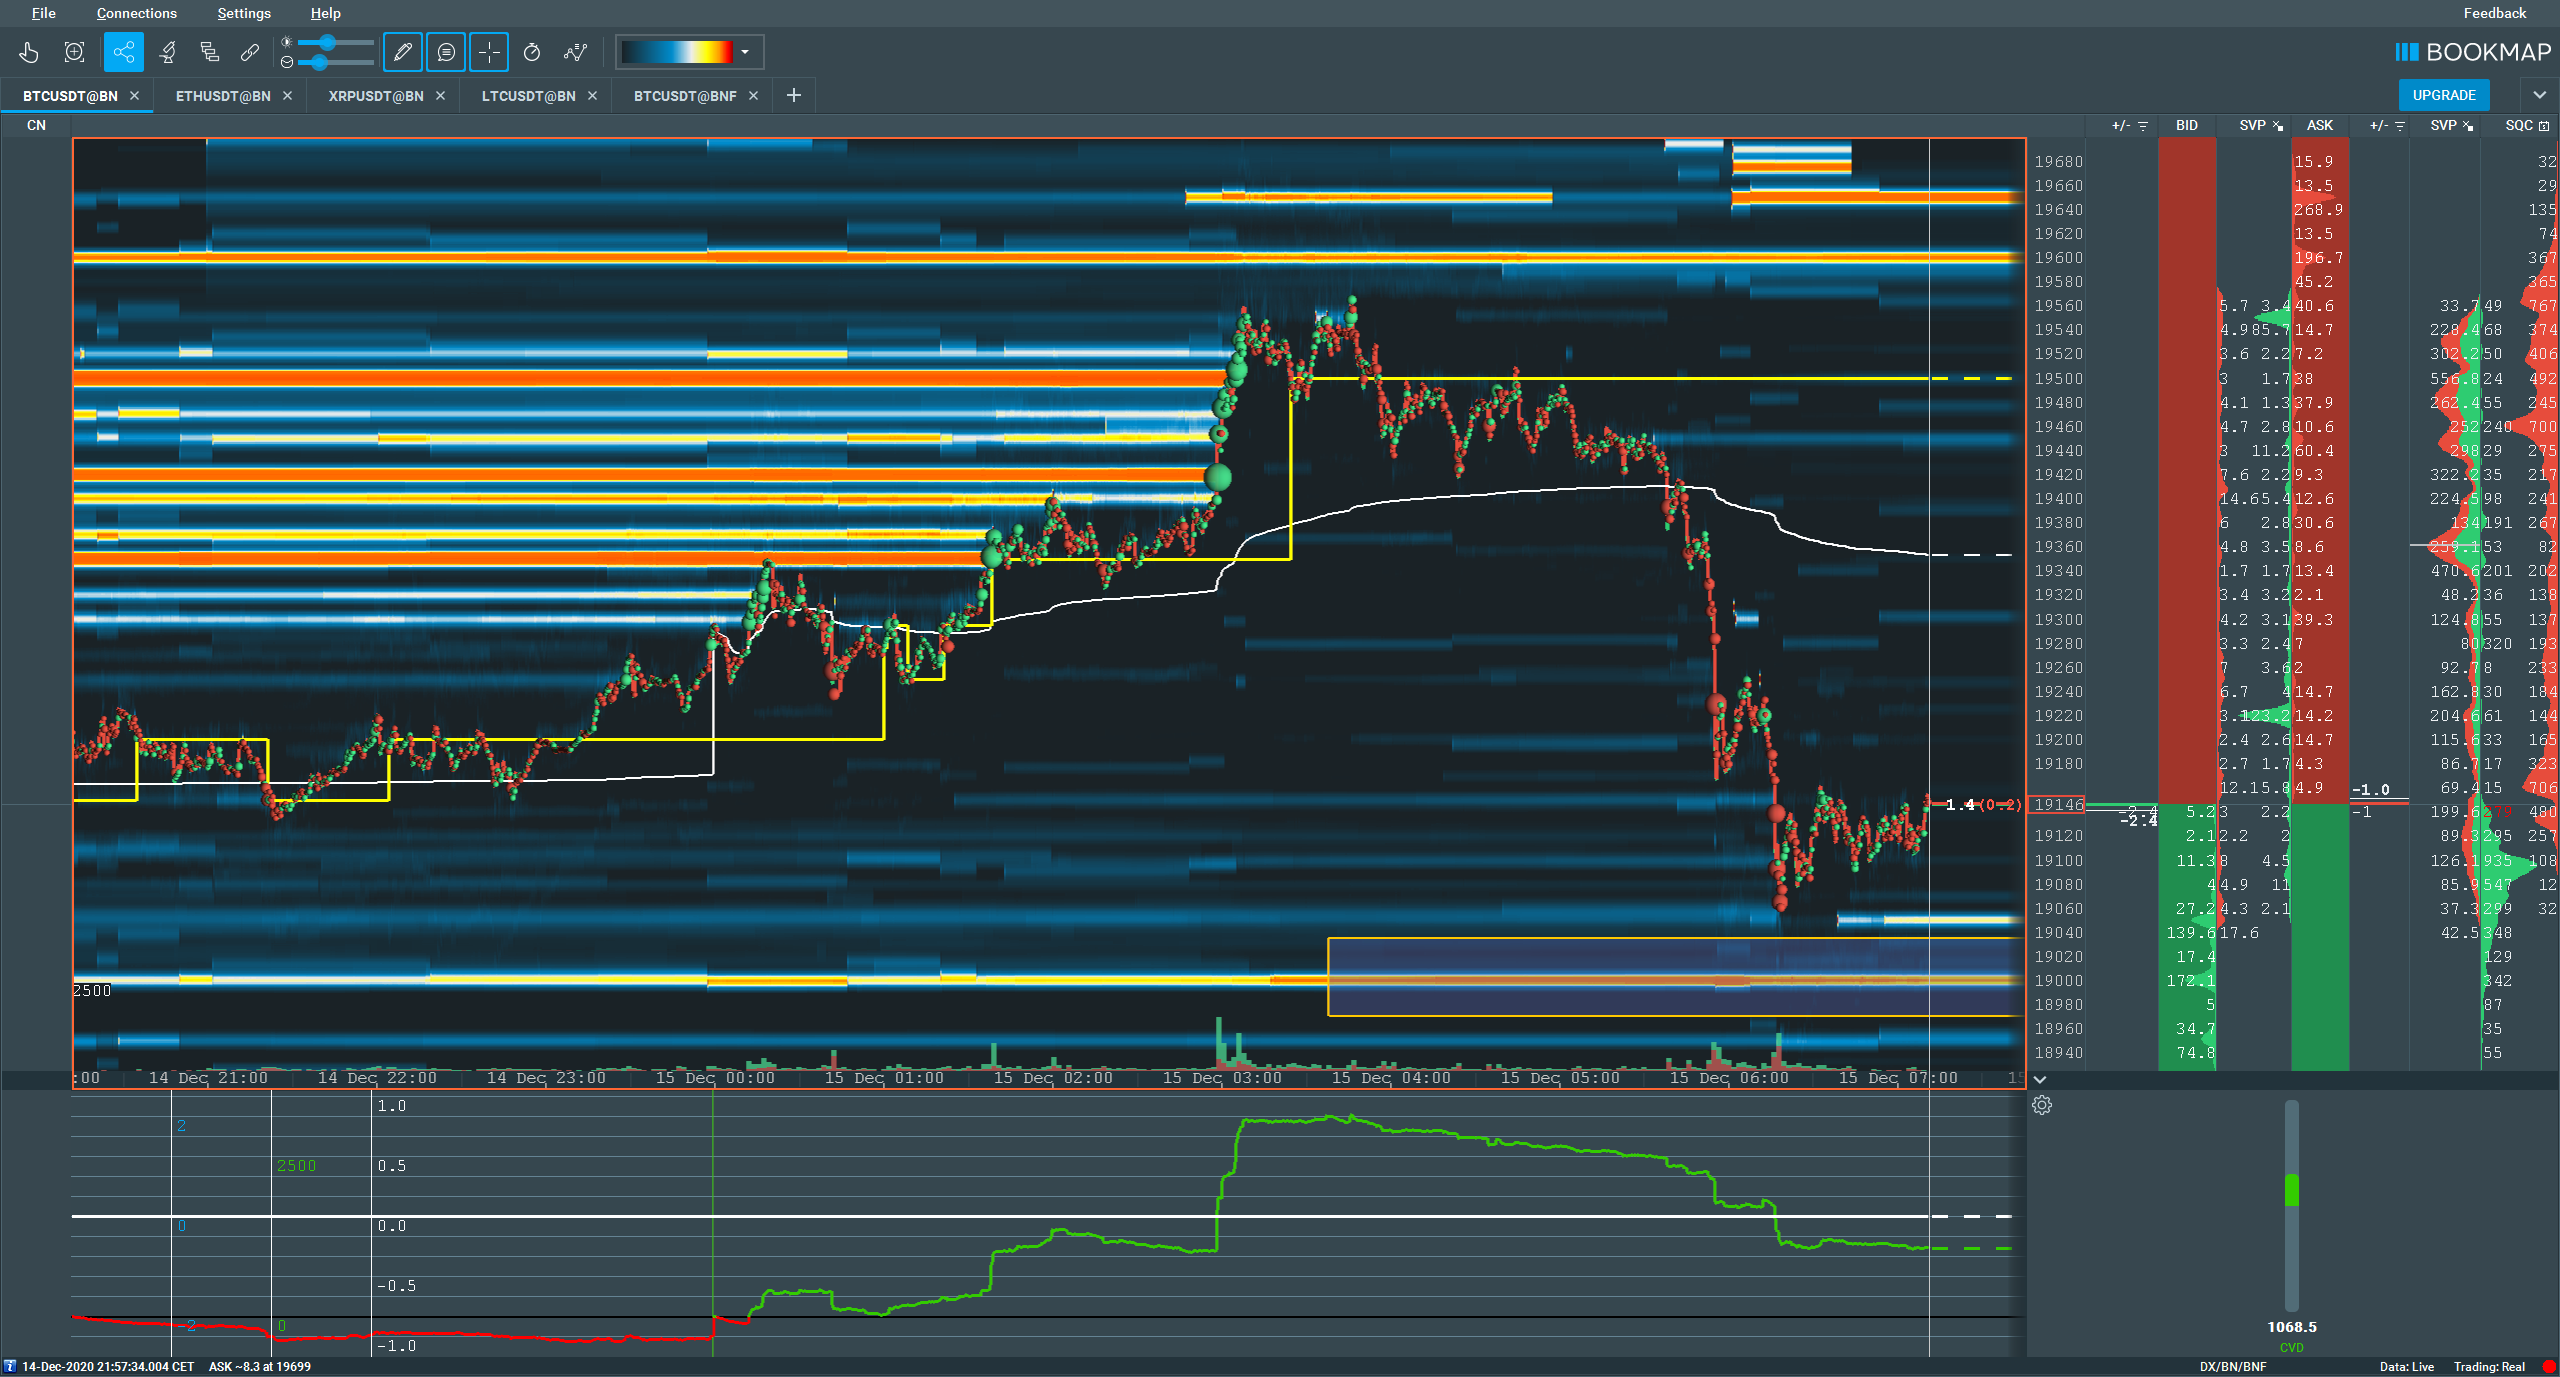Click the heatmap gradient color bar
This screenshot has height=1377, width=2560.
point(677,52)
